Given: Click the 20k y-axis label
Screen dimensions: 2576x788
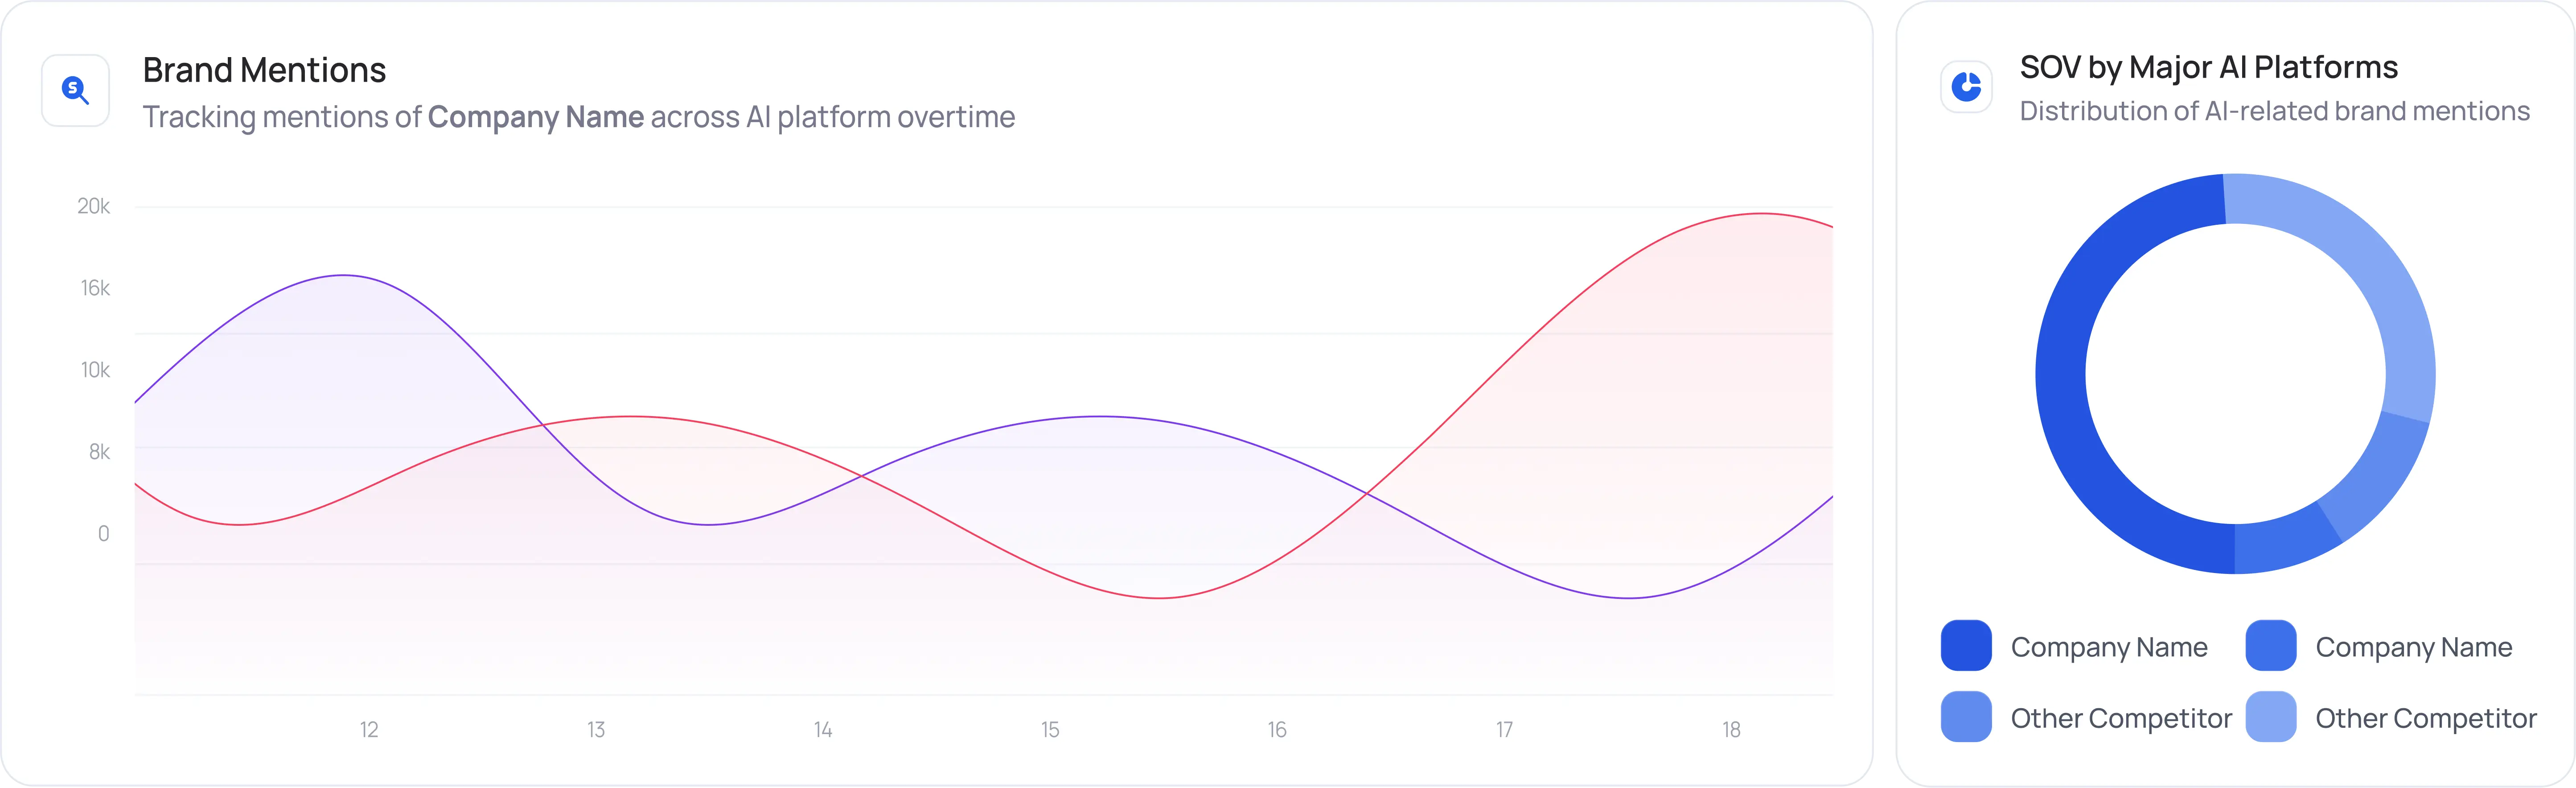Looking at the screenshot, I should point(94,206).
